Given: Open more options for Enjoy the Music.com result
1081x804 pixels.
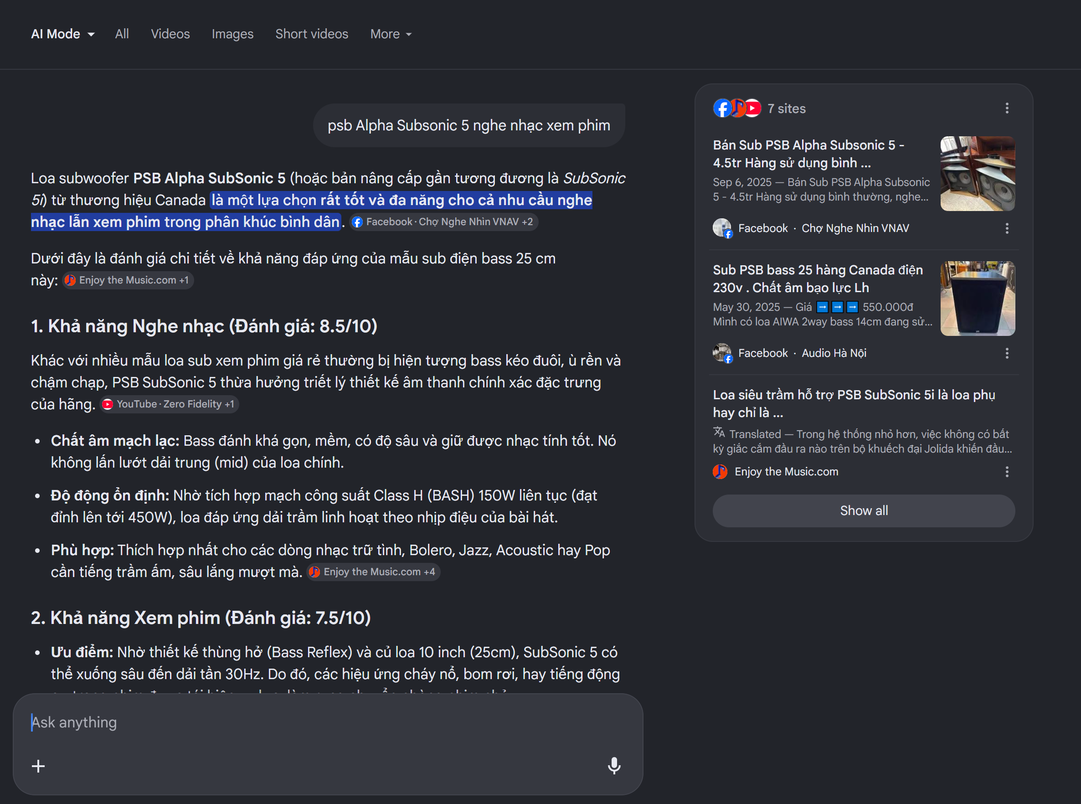Looking at the screenshot, I should click(x=1007, y=472).
